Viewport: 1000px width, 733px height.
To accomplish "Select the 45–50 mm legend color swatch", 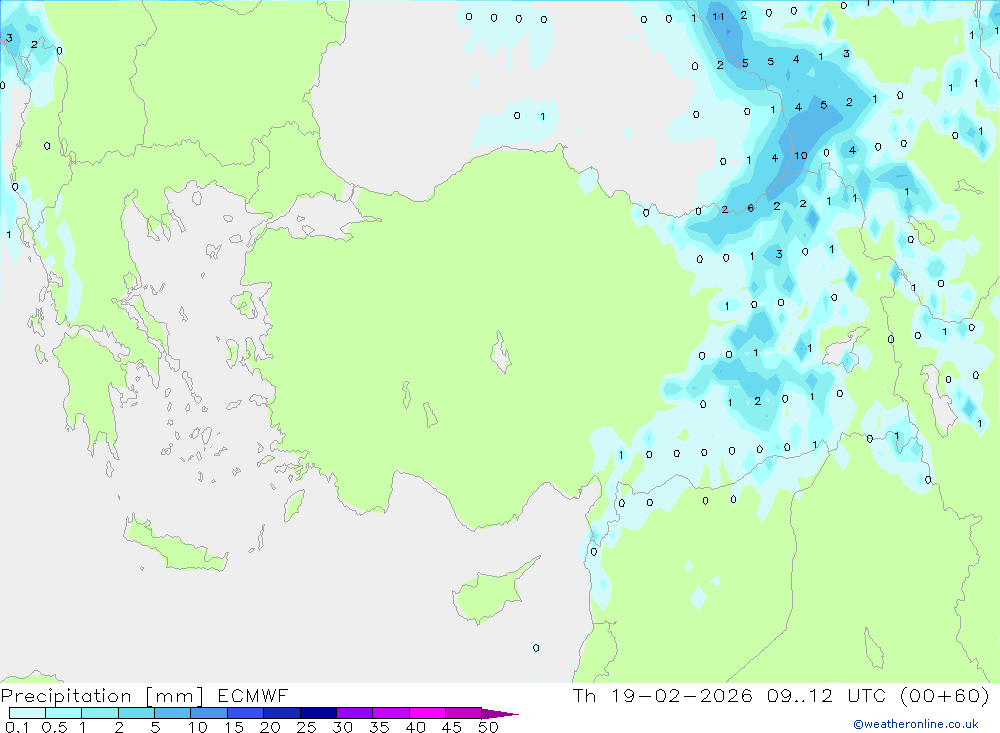I will pyautogui.click(x=464, y=713).
